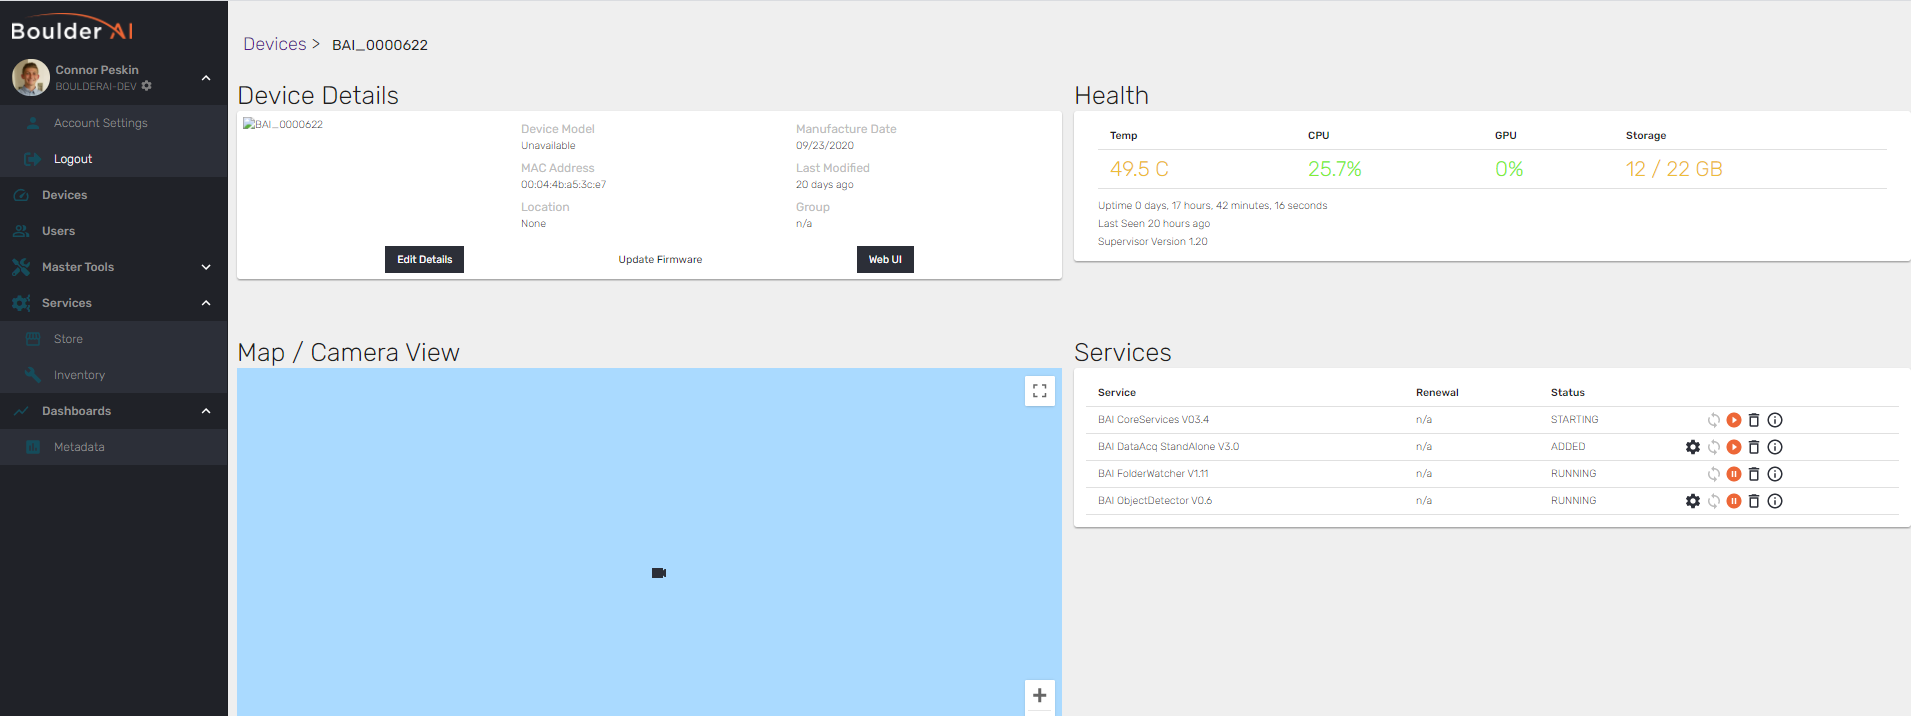Go back via the Devices breadcrumb
Viewport: 1911px width, 716px height.
coord(275,44)
